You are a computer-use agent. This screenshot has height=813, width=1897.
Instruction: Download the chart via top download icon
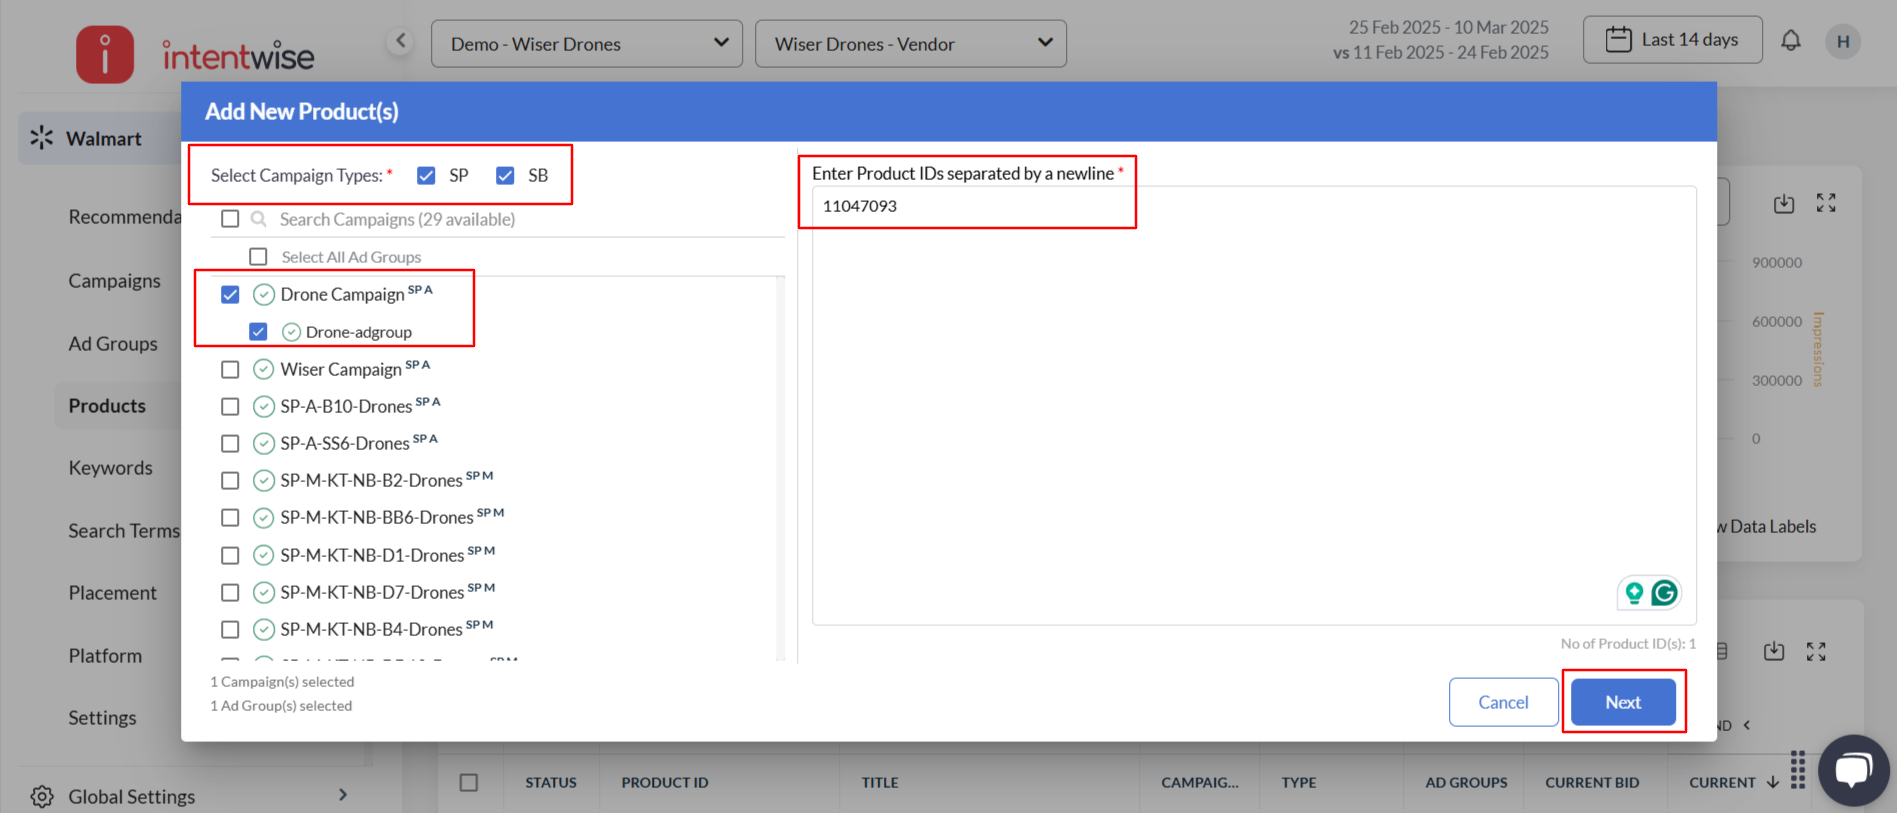pyautogui.click(x=1784, y=203)
